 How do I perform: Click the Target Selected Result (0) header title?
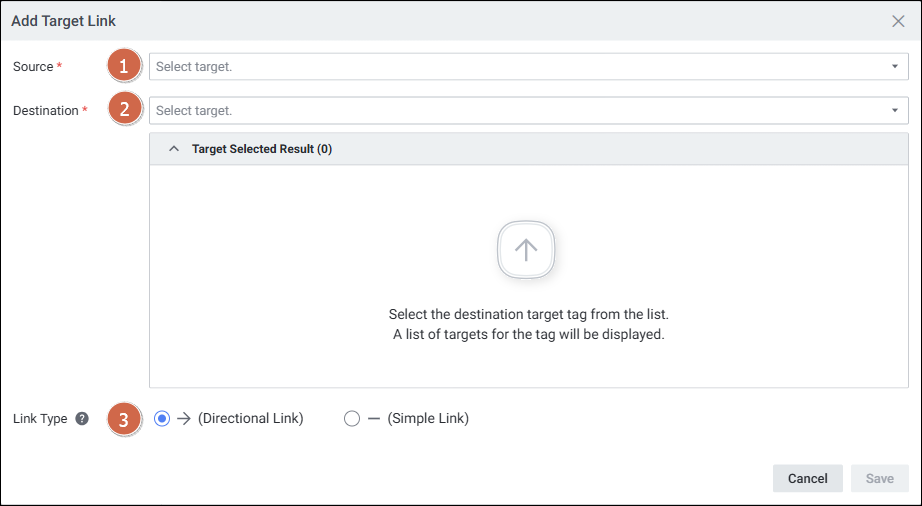262,149
